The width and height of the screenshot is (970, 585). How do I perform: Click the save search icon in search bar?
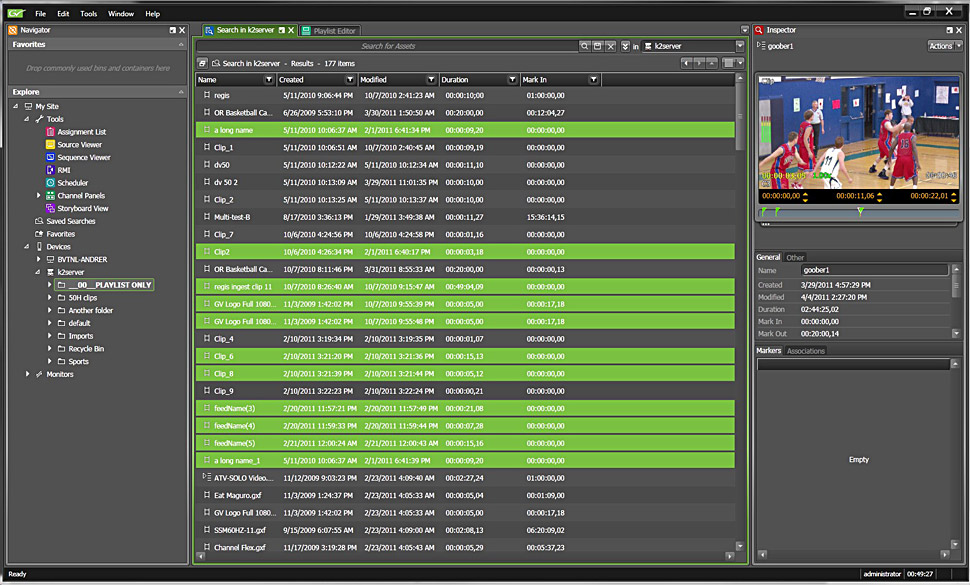[598, 46]
